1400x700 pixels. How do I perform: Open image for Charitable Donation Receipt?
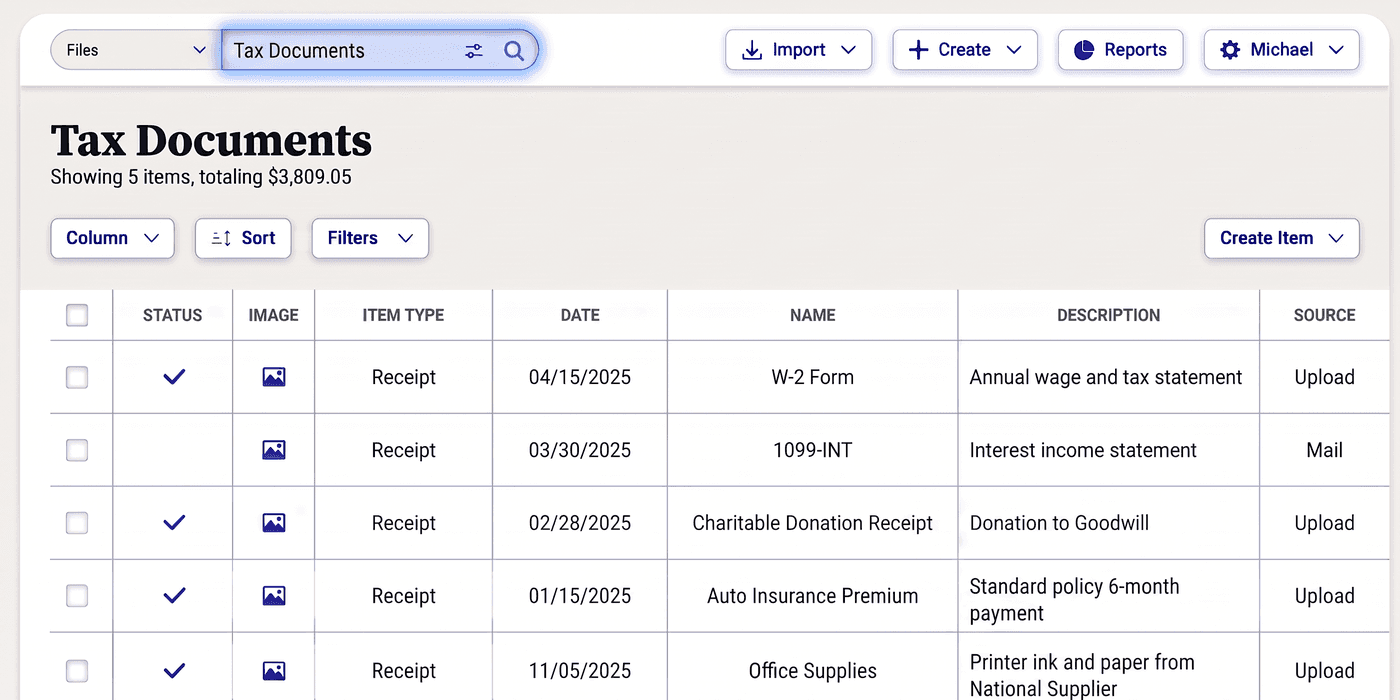coord(274,523)
